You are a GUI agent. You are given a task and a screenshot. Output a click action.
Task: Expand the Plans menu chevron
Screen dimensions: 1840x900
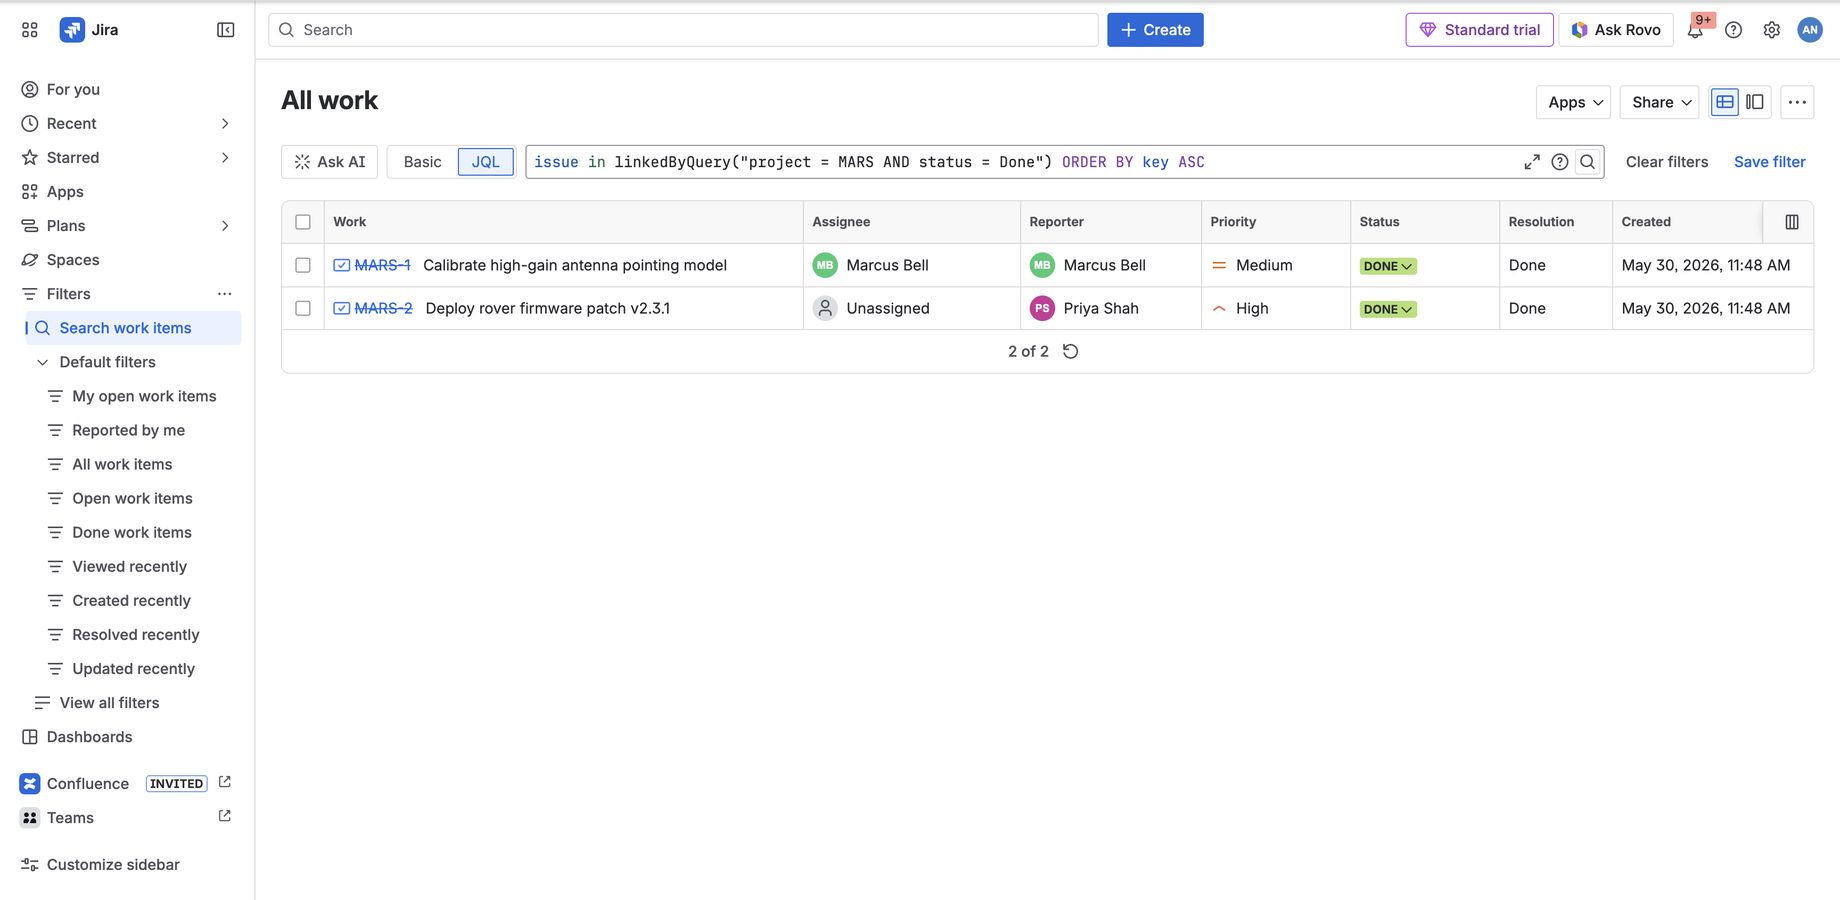tap(225, 226)
